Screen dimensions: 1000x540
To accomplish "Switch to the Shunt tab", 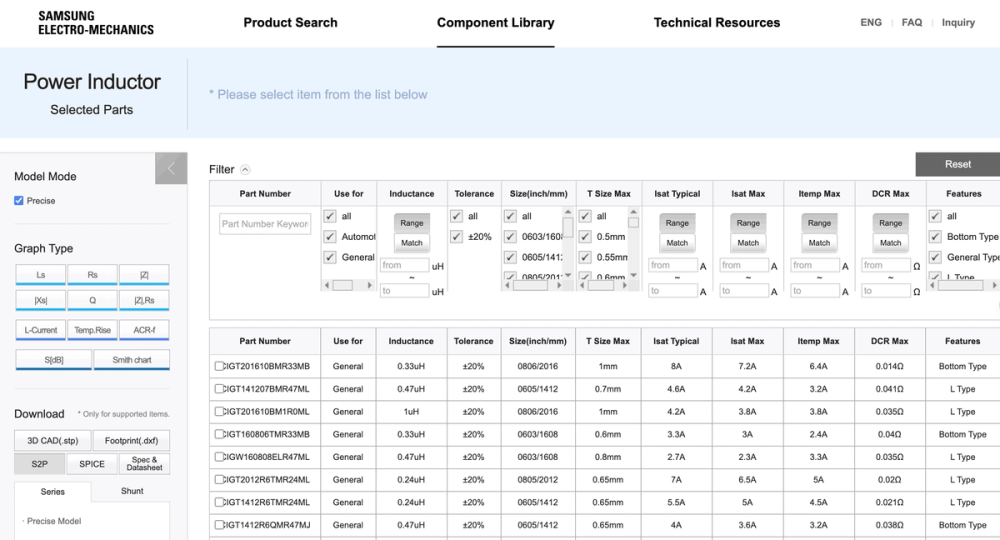I will pyautogui.click(x=132, y=491).
